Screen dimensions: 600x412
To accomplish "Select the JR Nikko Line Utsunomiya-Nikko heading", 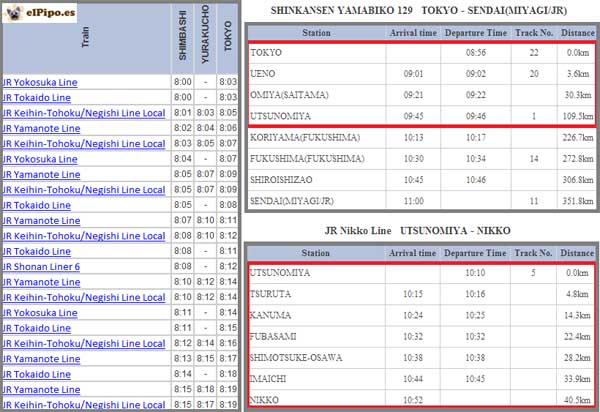I will point(417,231).
